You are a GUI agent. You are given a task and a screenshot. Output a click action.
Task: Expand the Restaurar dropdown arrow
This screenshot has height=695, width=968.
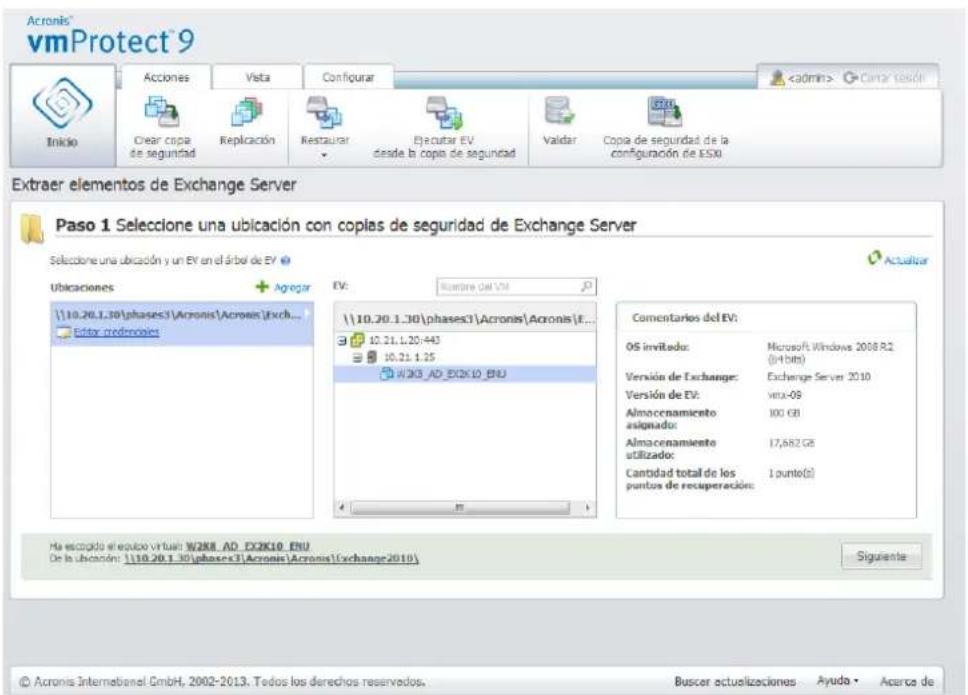click(x=324, y=155)
